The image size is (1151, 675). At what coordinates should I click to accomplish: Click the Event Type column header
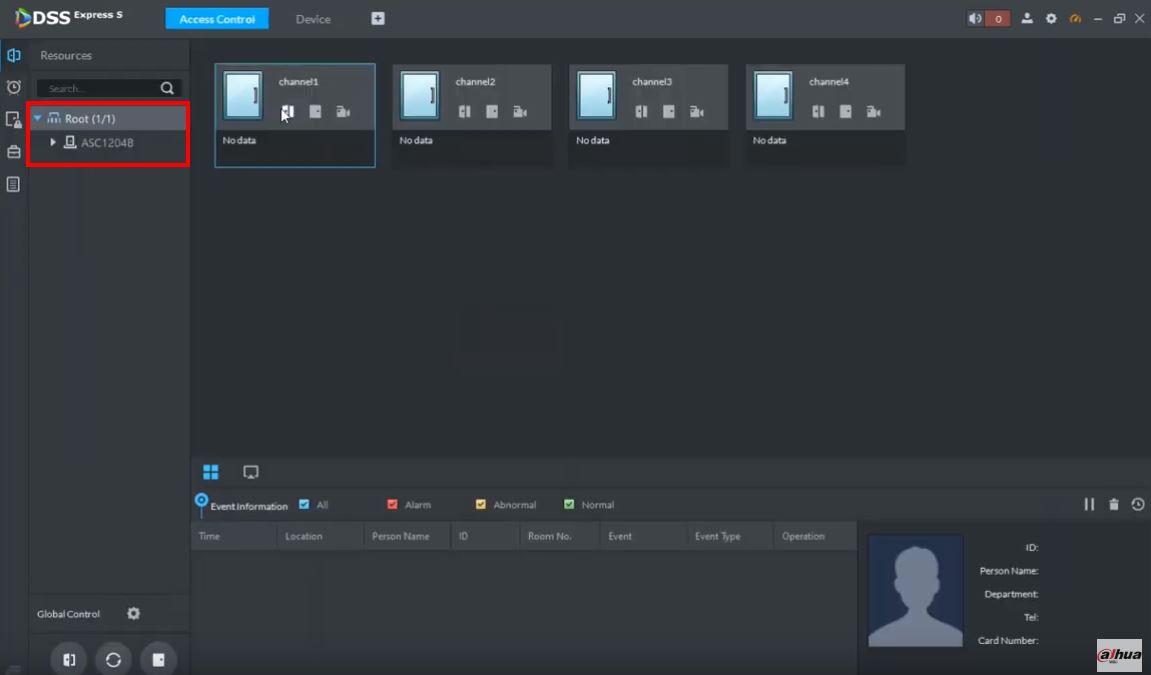coord(730,536)
